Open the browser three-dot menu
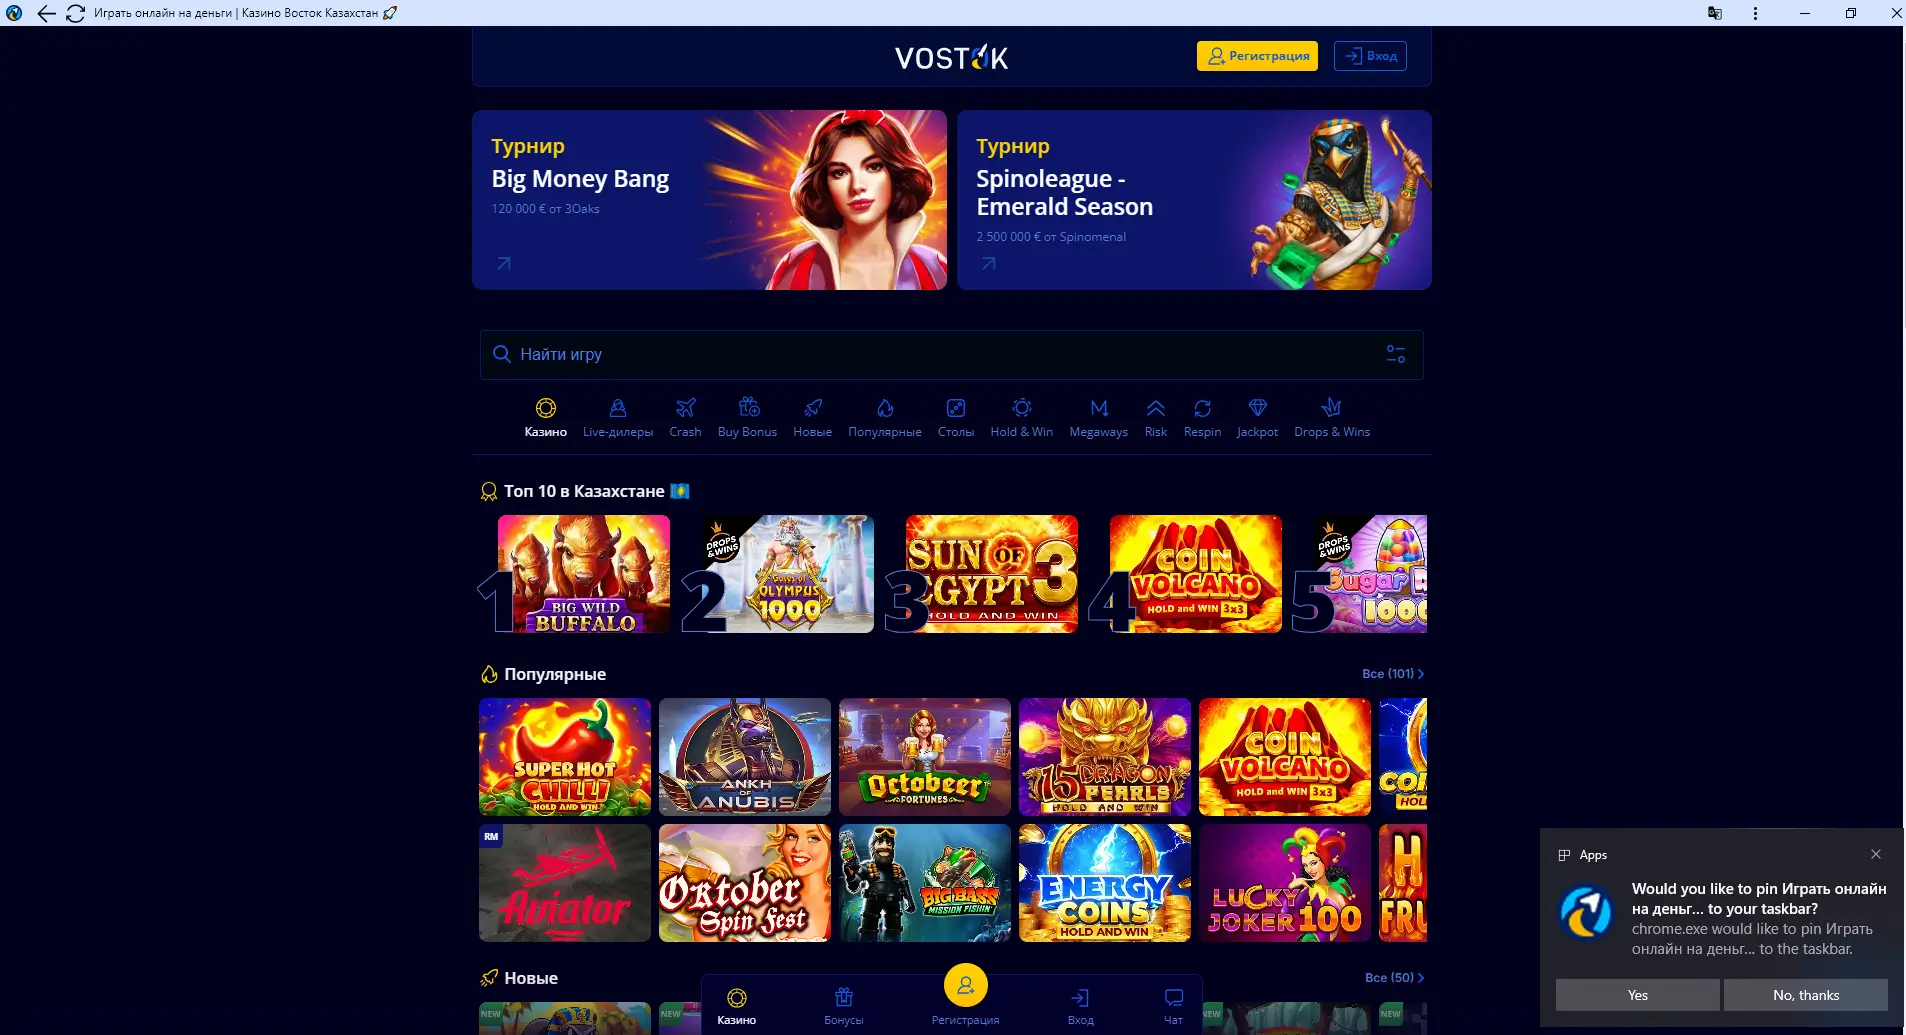1906x1035 pixels. pos(1755,13)
